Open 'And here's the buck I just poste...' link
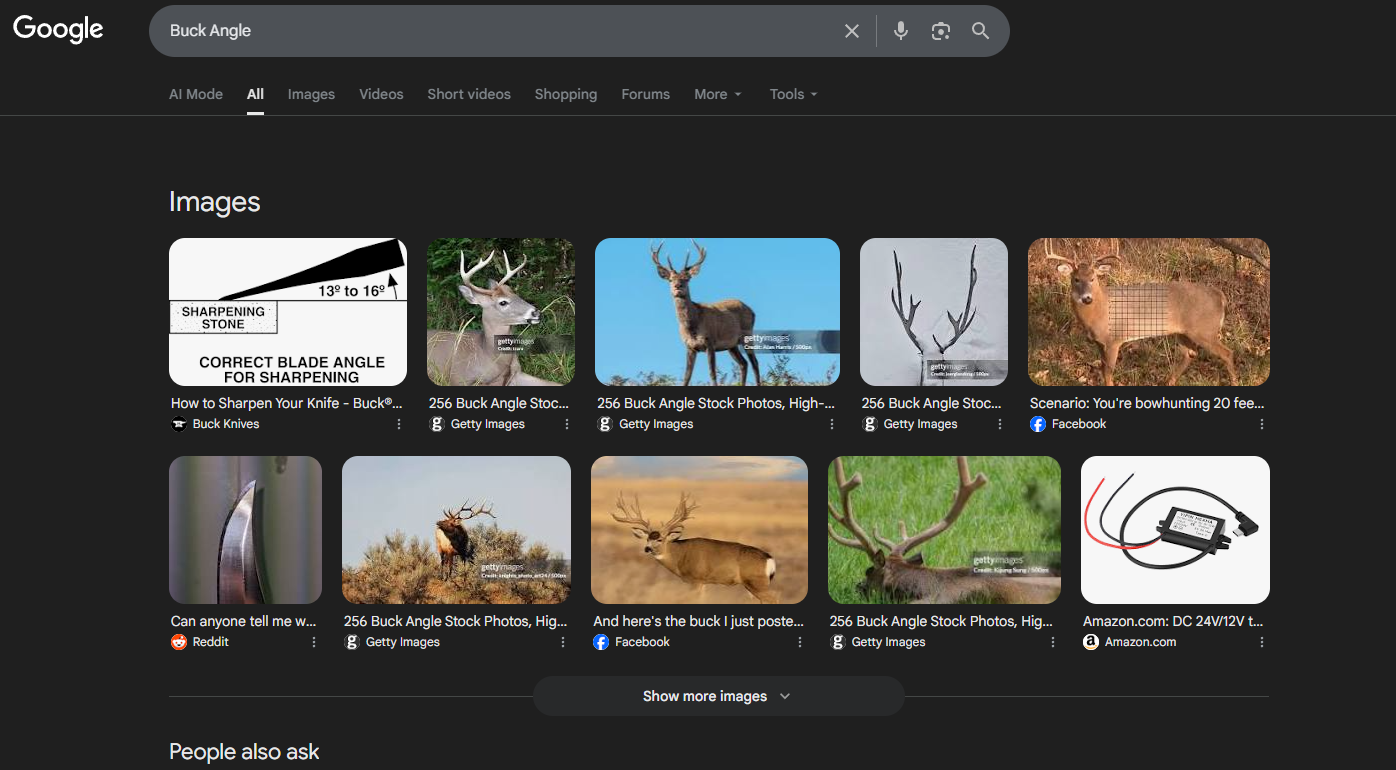The image size is (1396, 770). [x=698, y=621]
